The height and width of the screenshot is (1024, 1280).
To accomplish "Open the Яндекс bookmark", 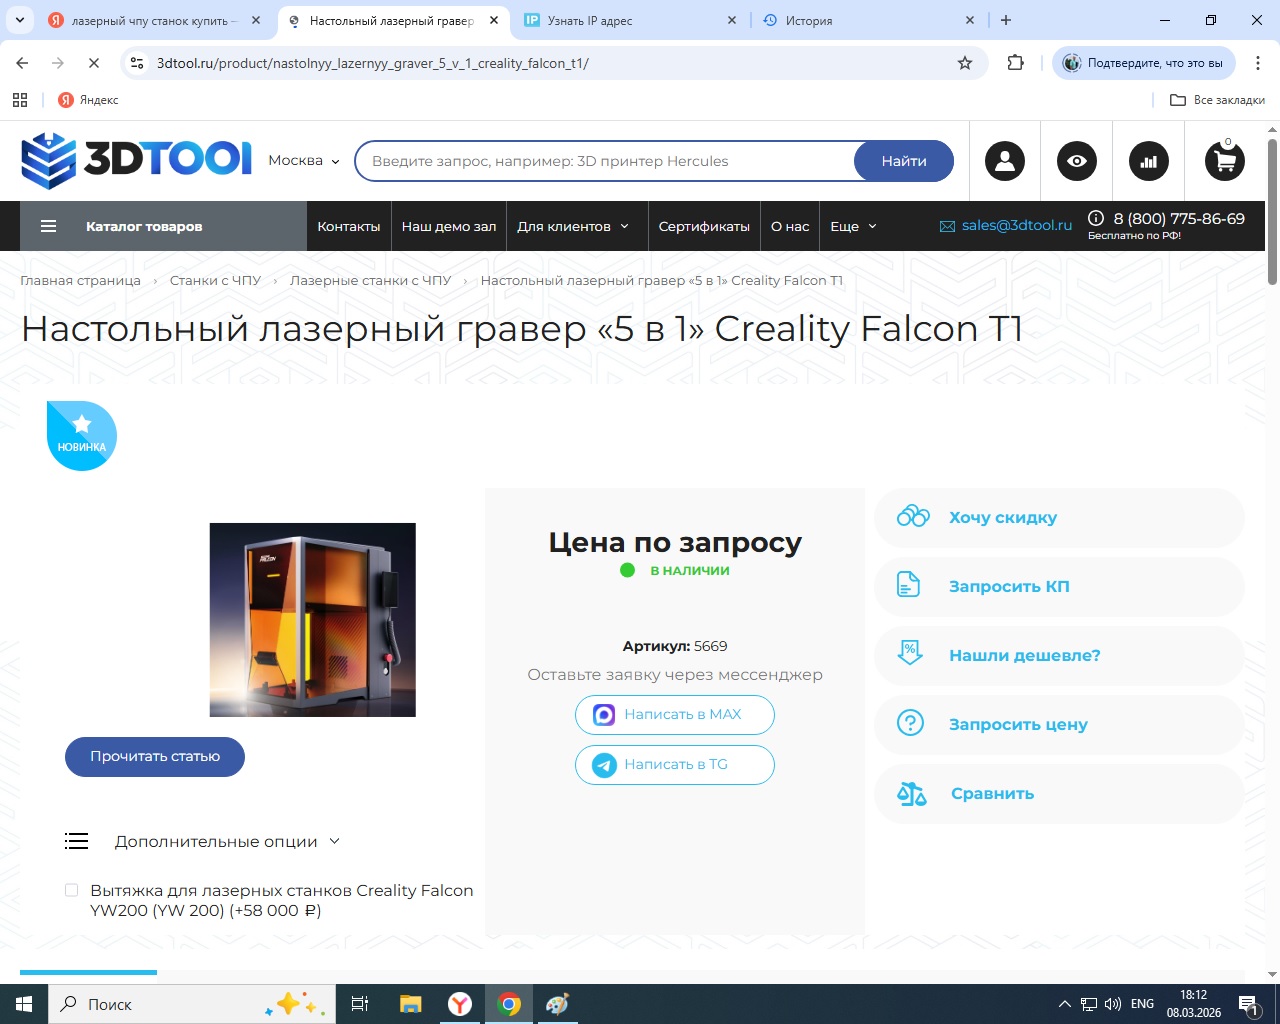I will pos(88,100).
